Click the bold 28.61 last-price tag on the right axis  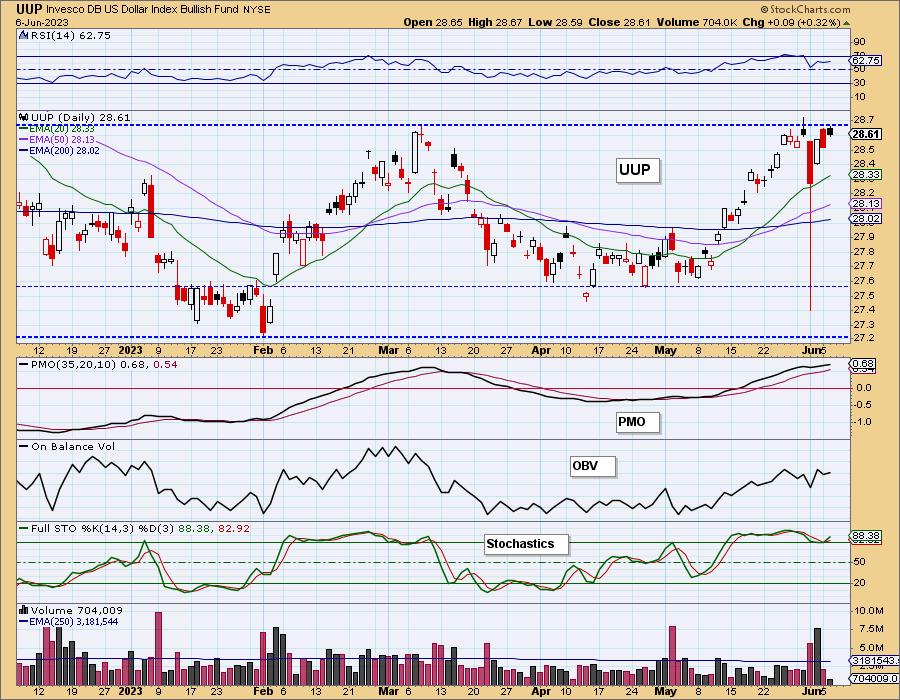(x=866, y=134)
